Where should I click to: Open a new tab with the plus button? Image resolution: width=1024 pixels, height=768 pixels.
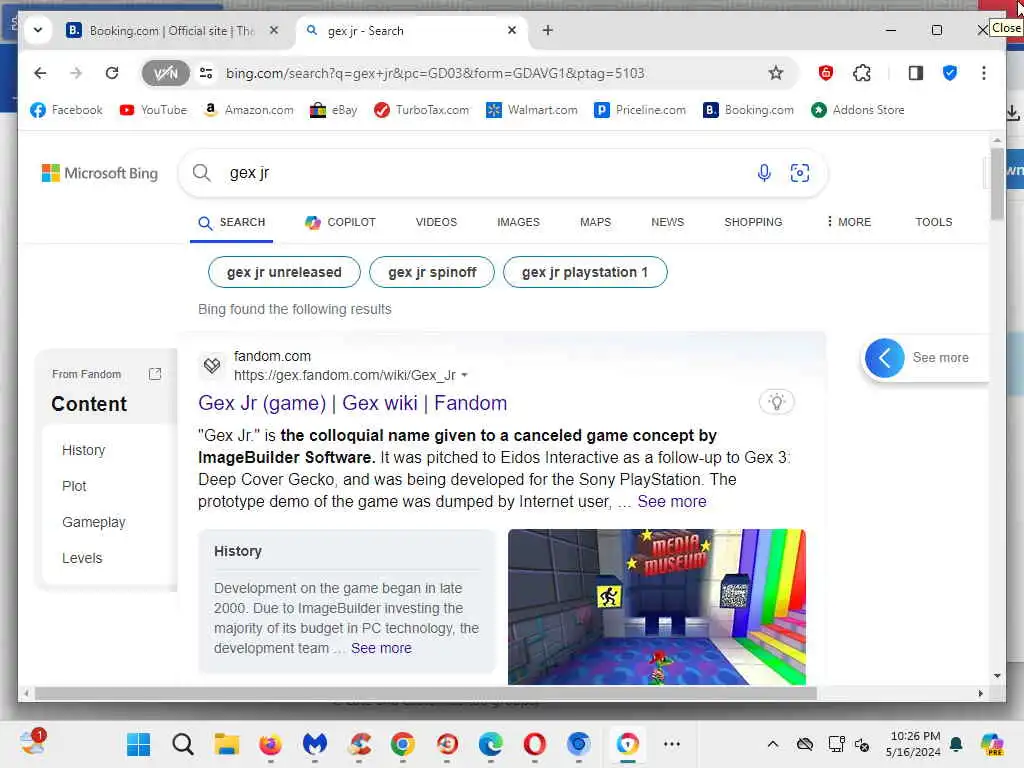tap(547, 30)
